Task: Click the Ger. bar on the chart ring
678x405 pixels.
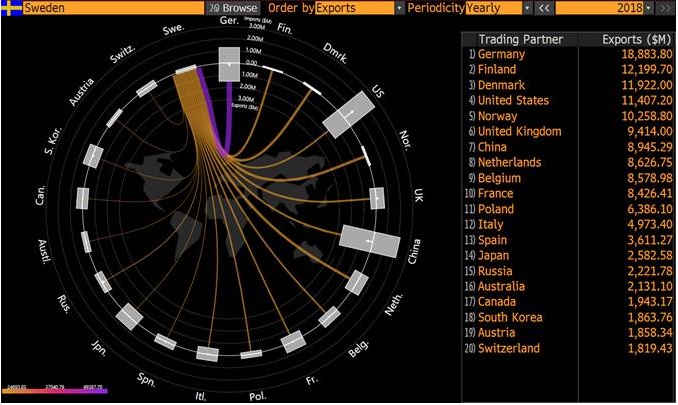Action: coord(229,64)
